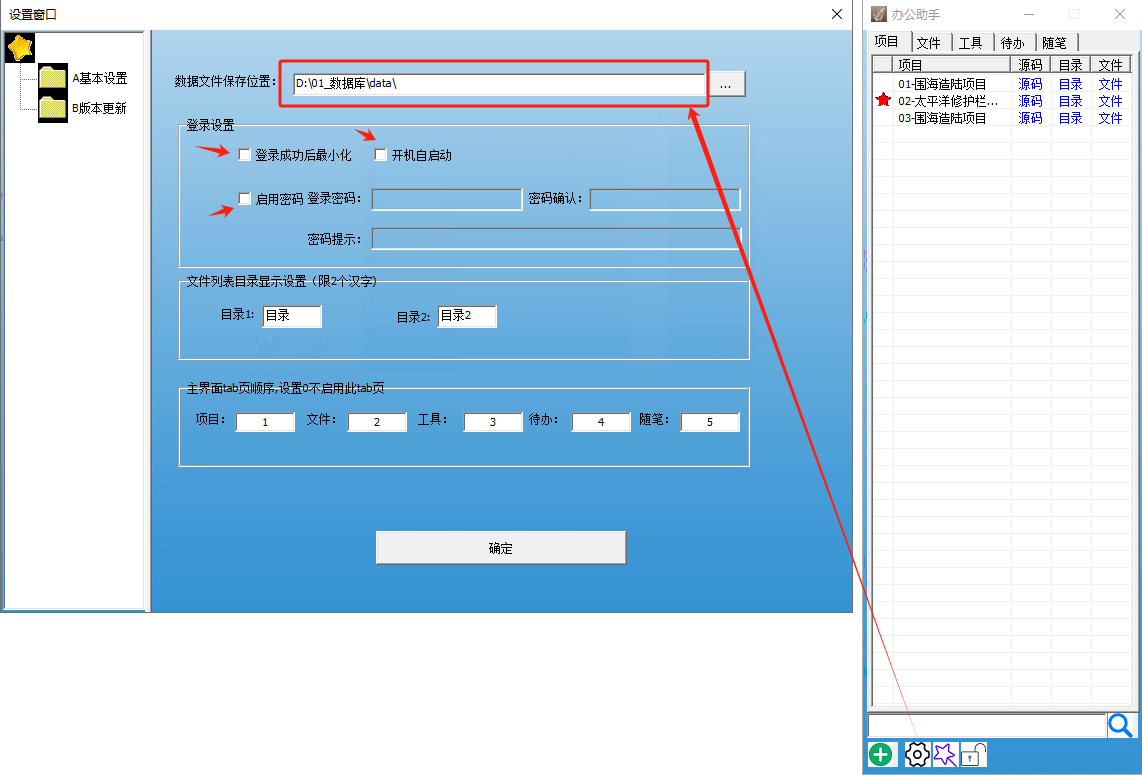
Task: Open the 随笔 tab
Action: (1055, 43)
